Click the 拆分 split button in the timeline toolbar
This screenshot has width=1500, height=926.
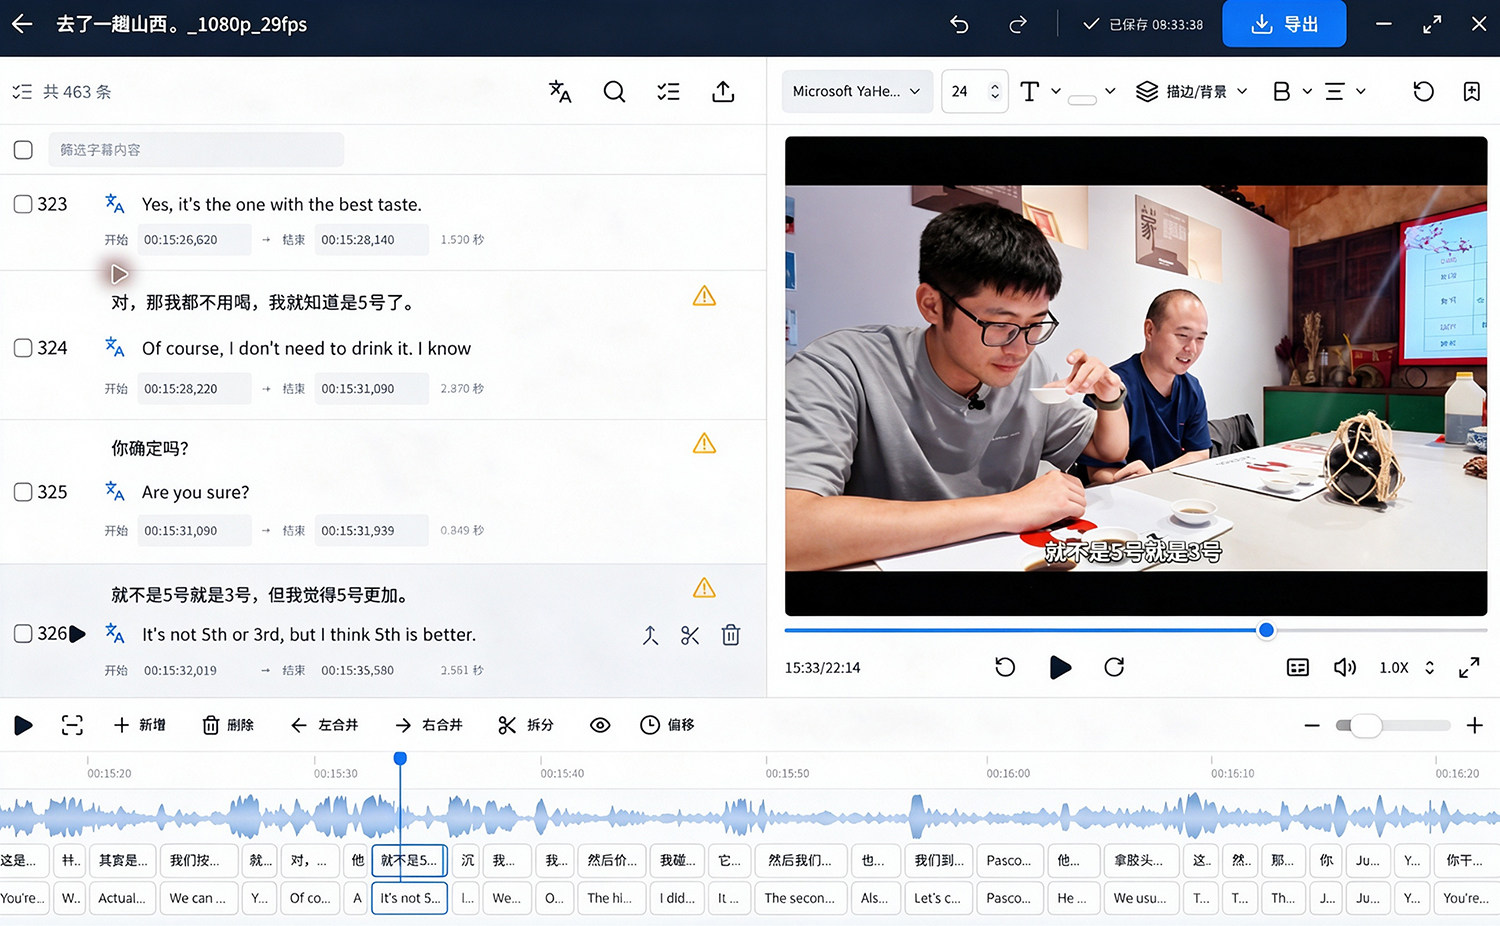[x=526, y=725]
